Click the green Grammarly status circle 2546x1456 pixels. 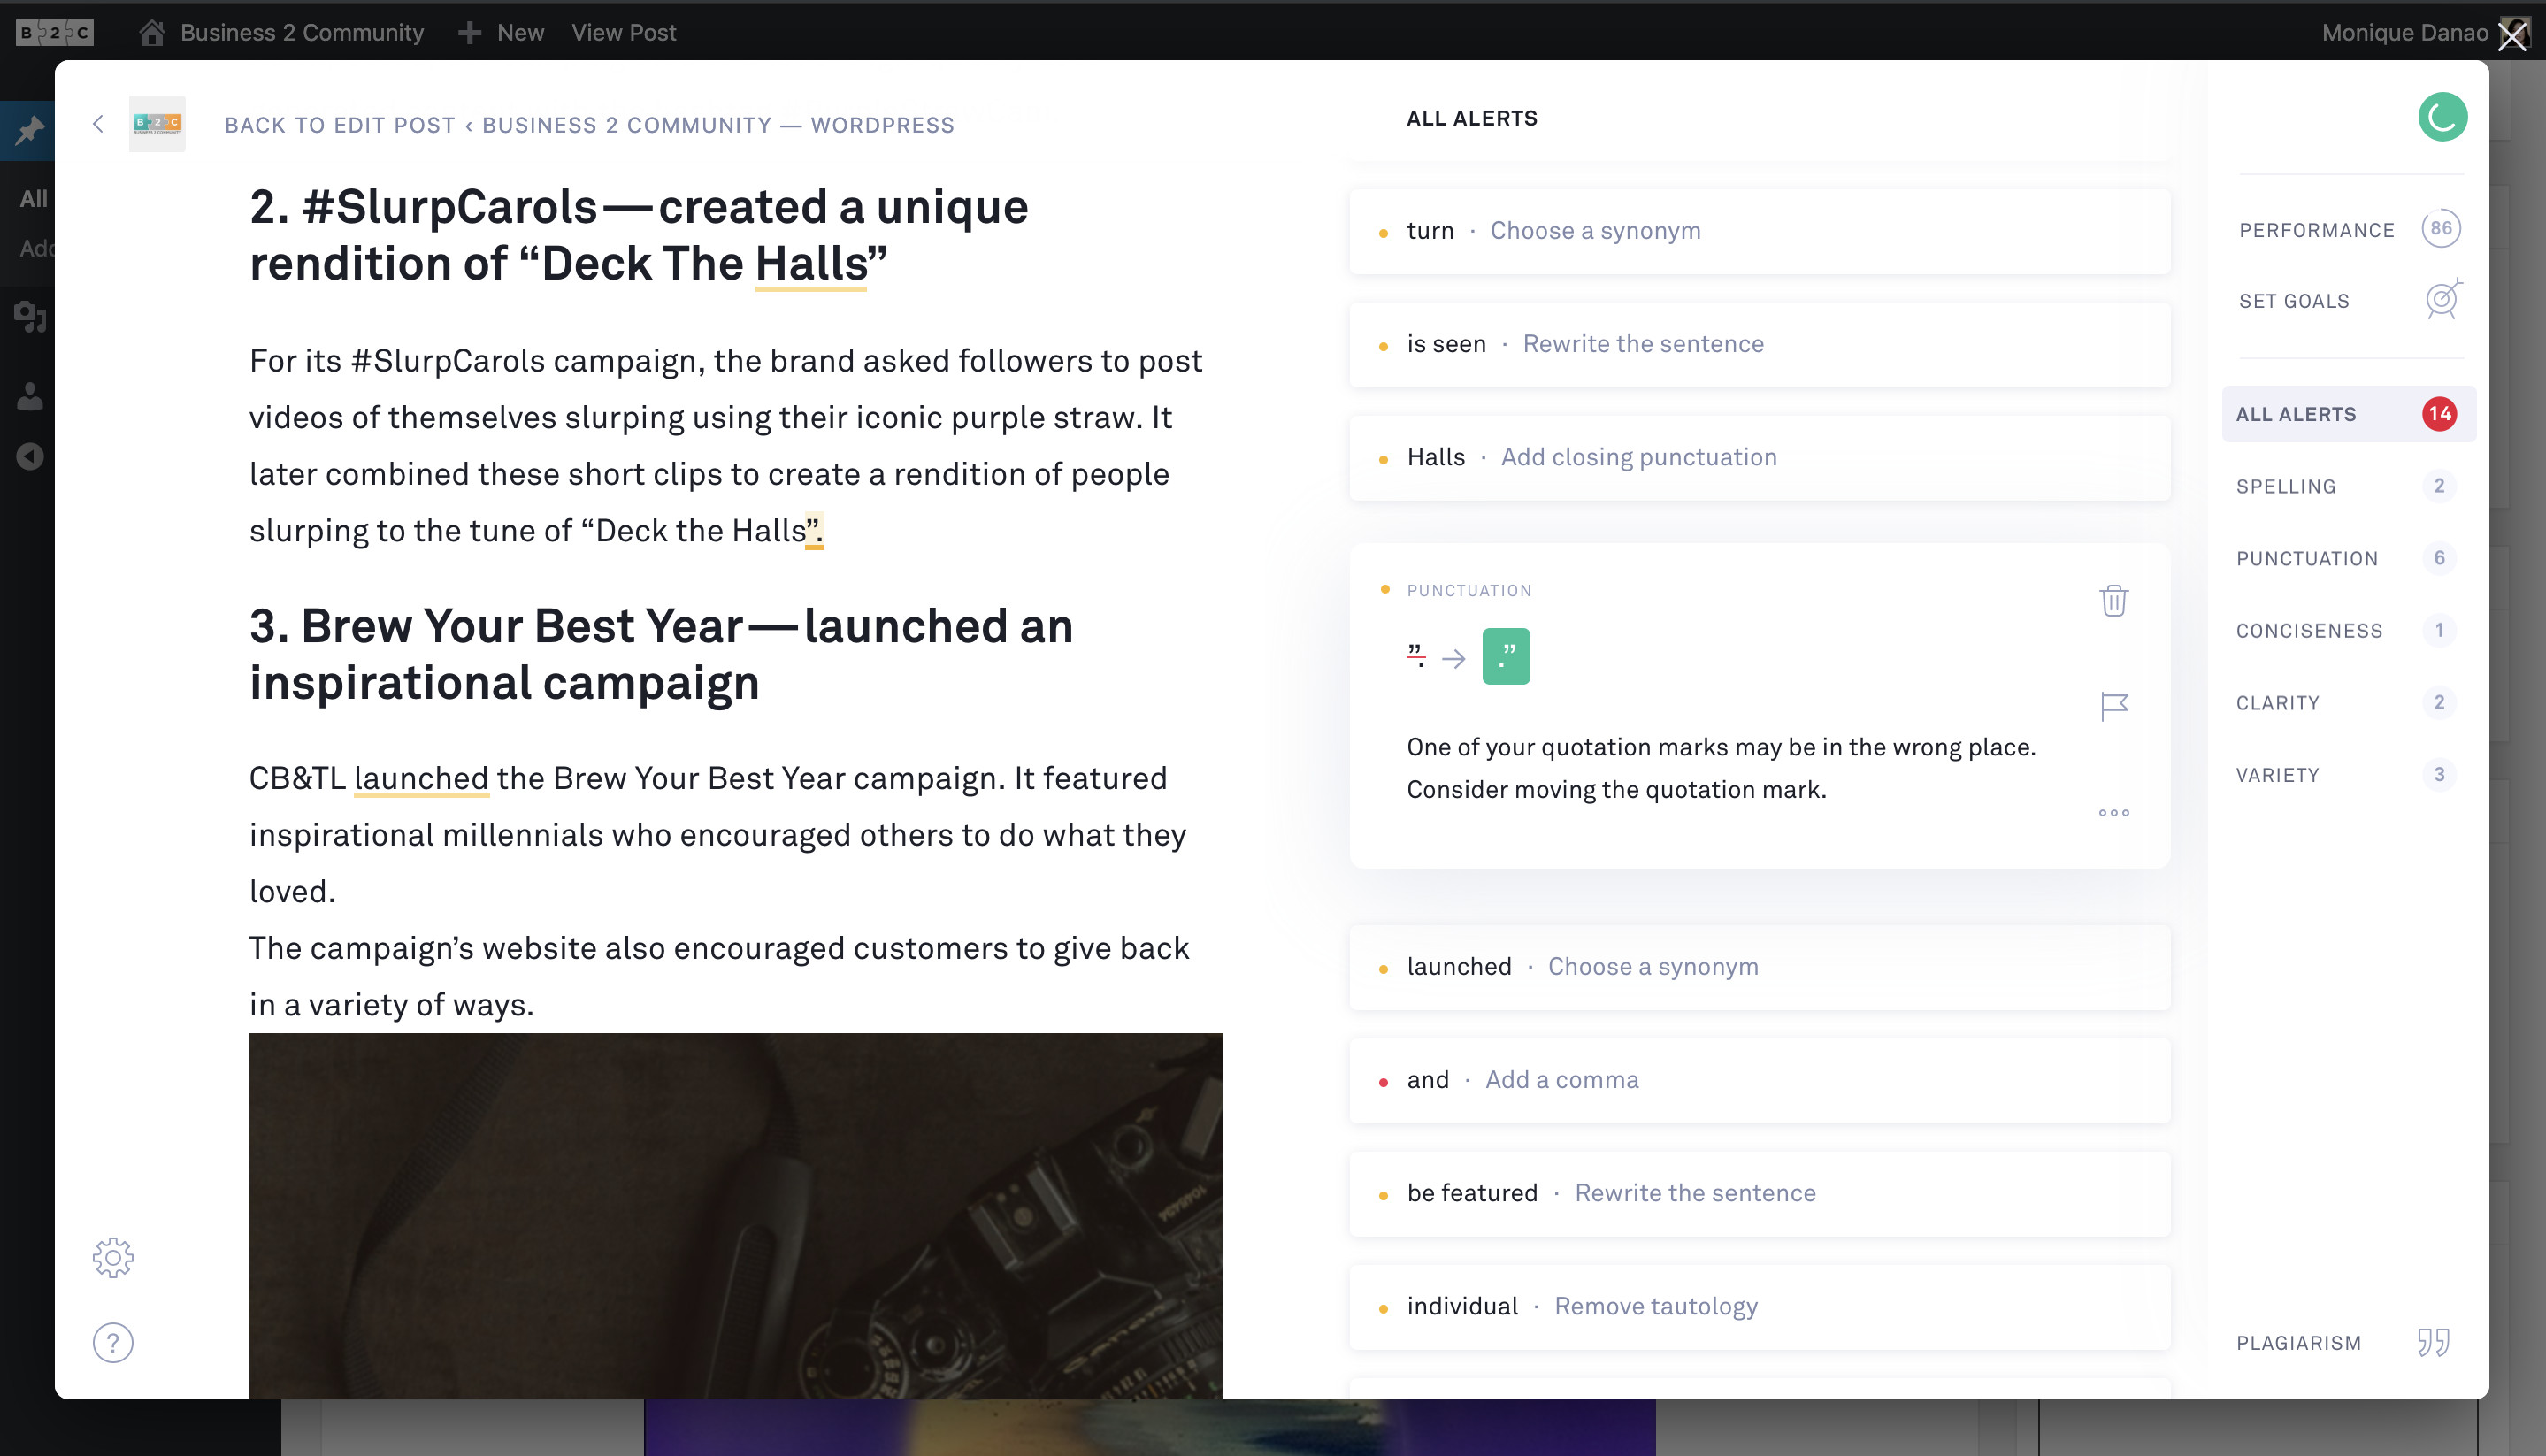pos(2441,118)
